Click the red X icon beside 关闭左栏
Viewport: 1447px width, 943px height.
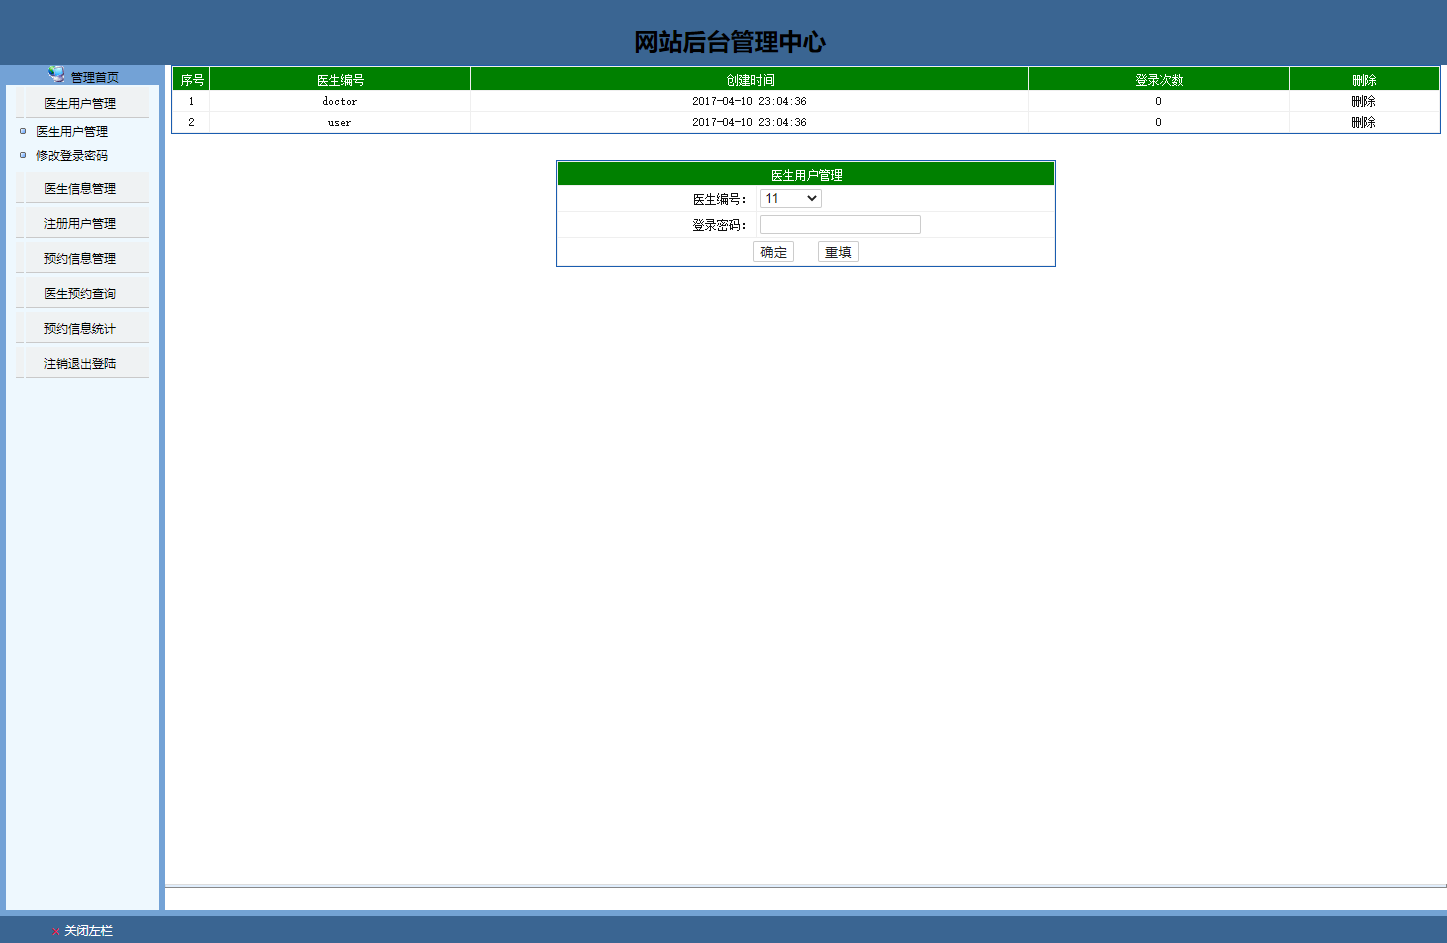point(55,931)
